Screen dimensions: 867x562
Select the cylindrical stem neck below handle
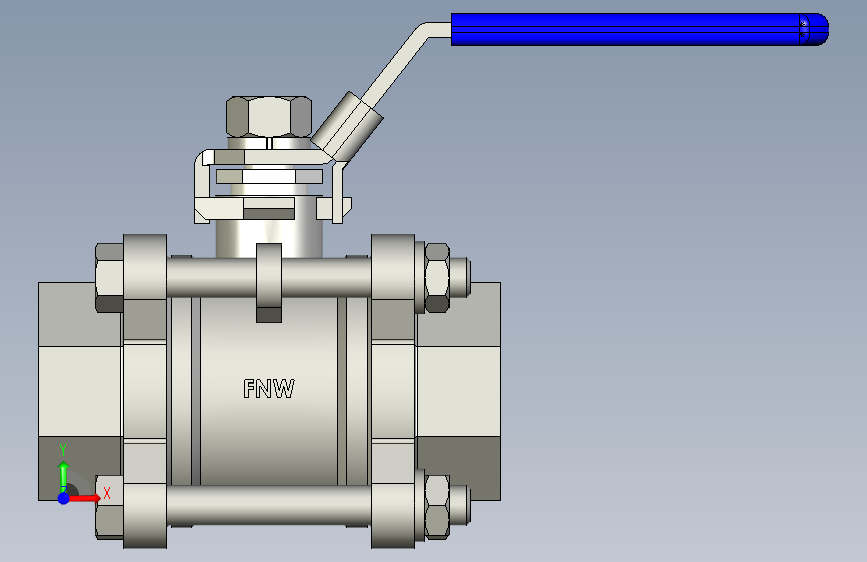[269, 239]
